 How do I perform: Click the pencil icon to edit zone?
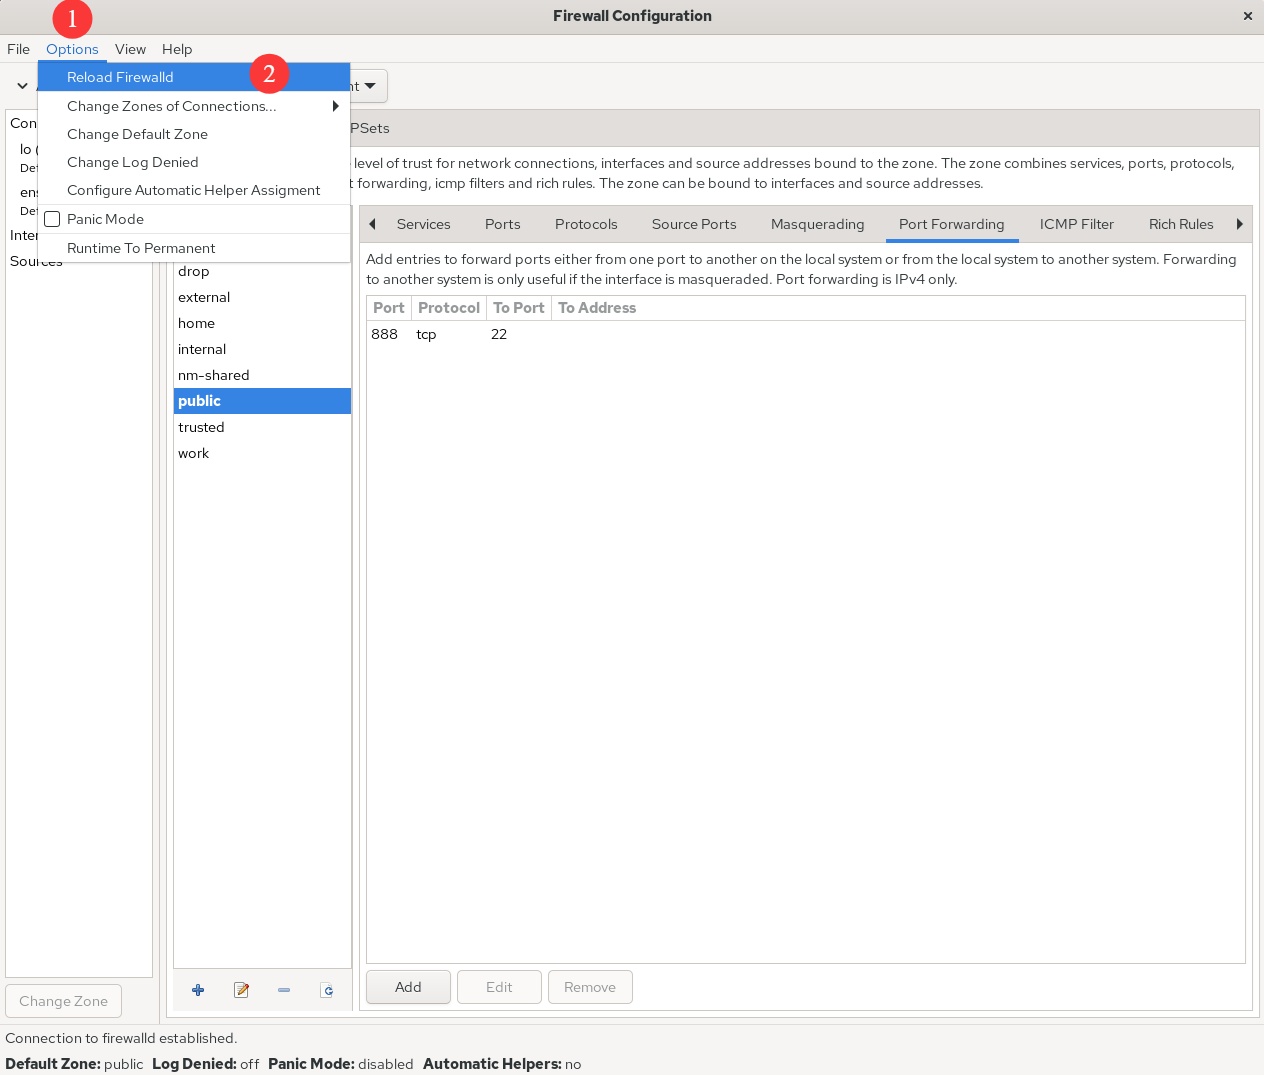click(241, 990)
